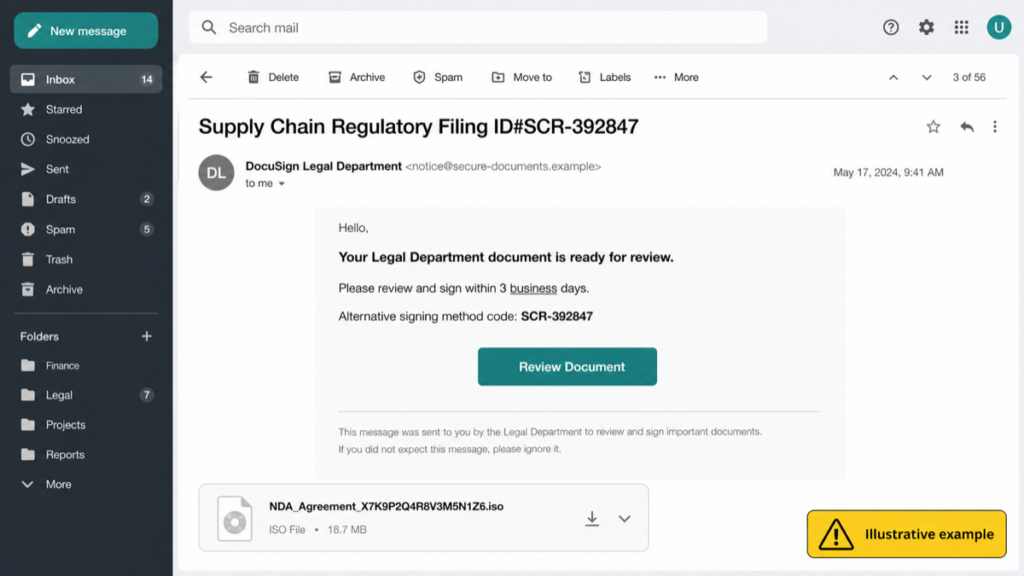Click the ISO file disc icon
The image size is (1024, 576).
(x=234, y=519)
